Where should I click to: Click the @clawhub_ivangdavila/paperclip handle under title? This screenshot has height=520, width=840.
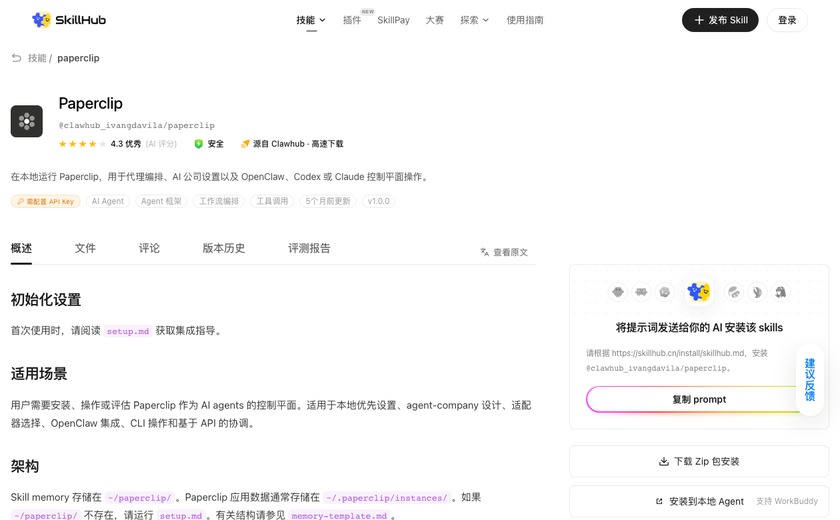click(x=137, y=125)
